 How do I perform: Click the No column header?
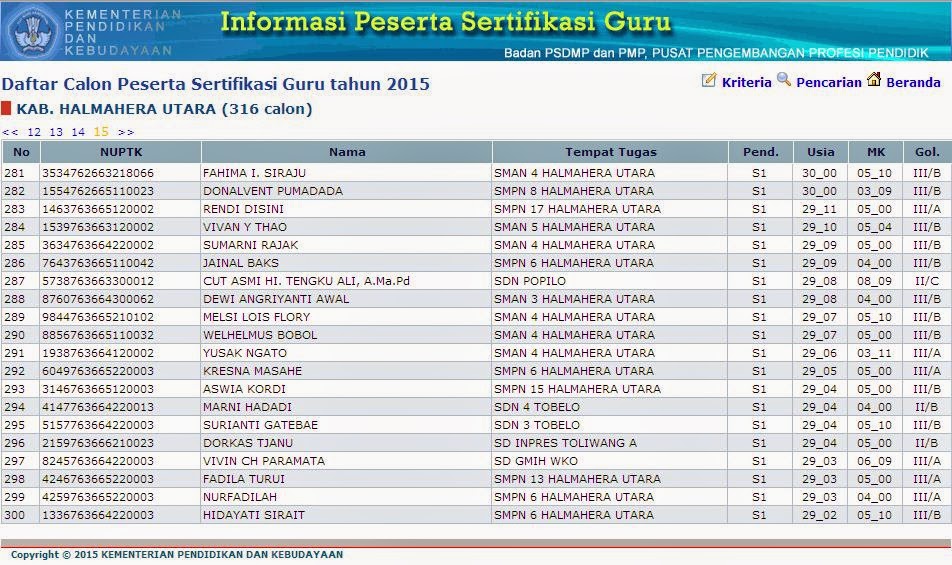pos(21,152)
